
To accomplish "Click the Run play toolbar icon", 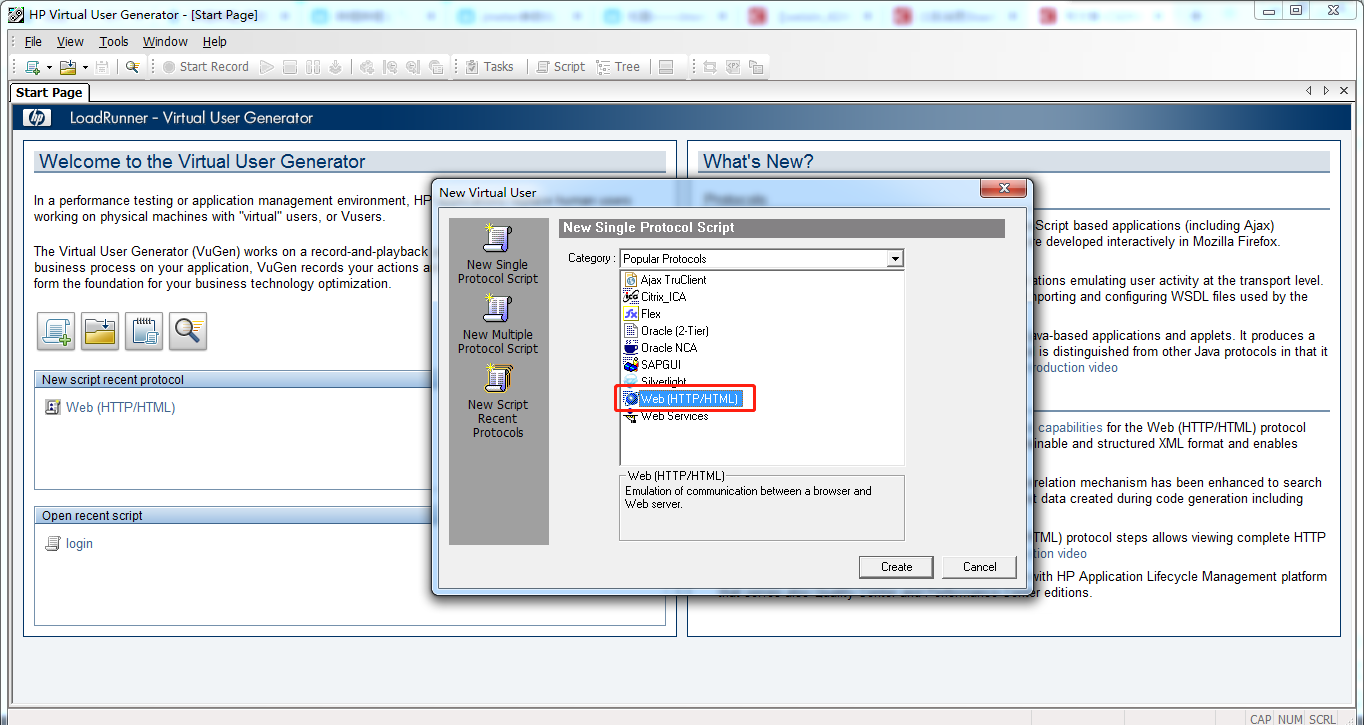I will point(267,67).
